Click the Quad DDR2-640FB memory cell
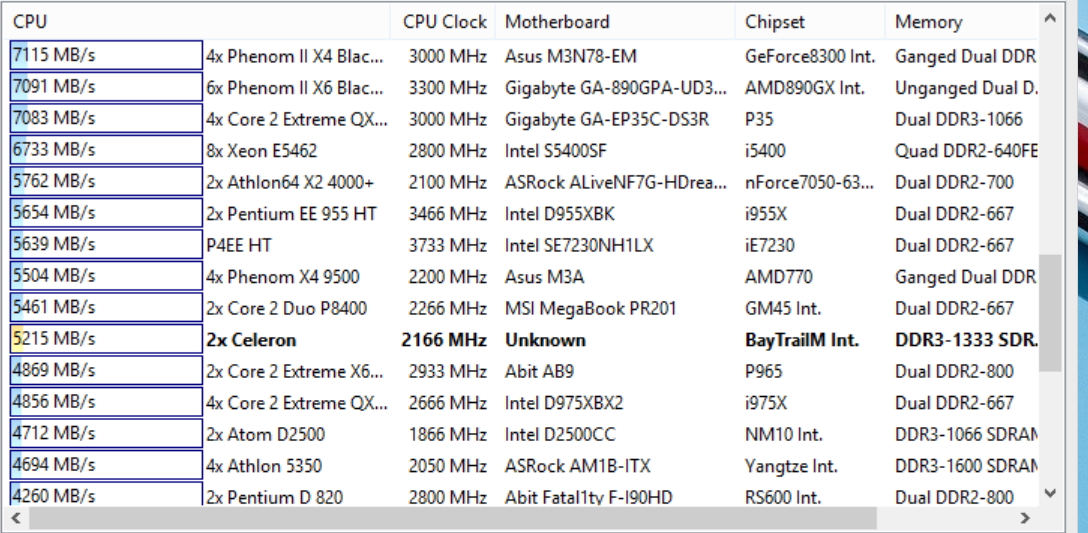 tap(967, 151)
